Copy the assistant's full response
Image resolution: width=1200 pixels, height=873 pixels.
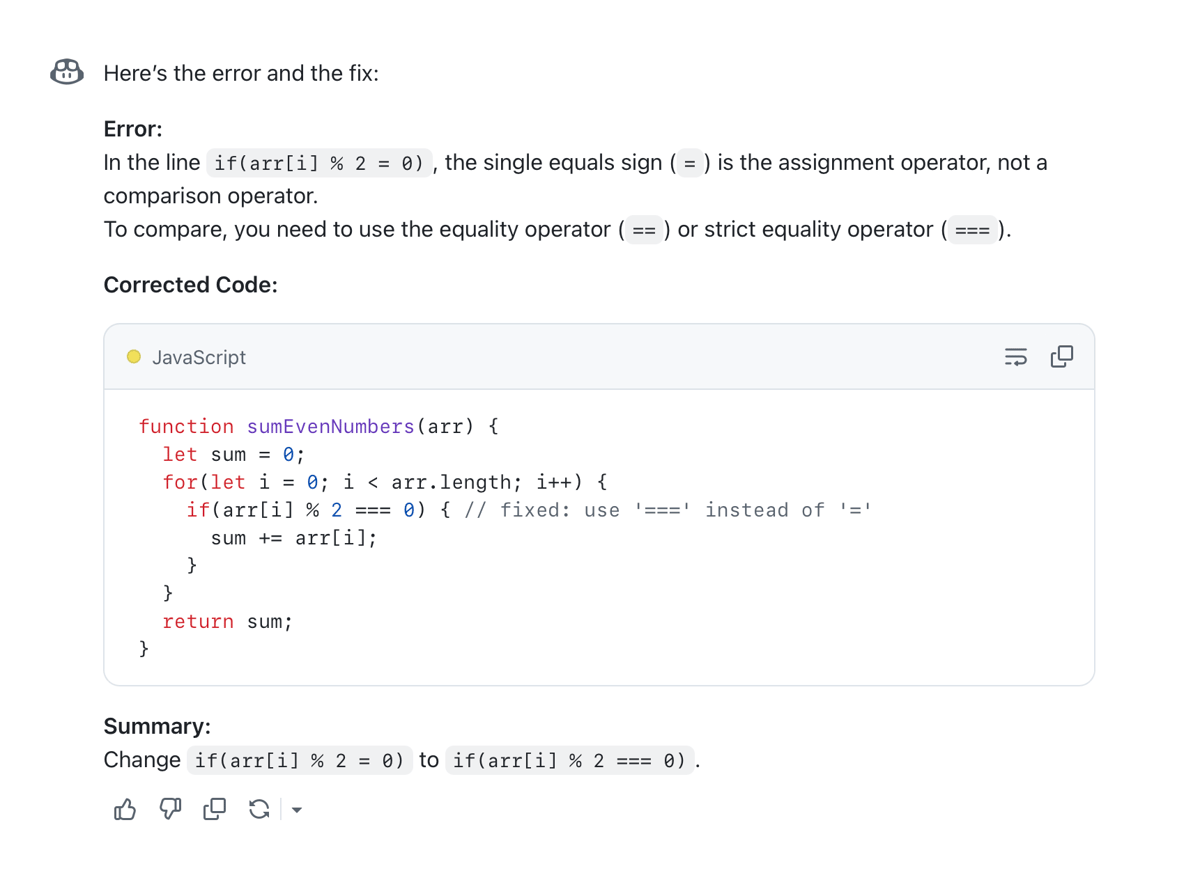214,809
